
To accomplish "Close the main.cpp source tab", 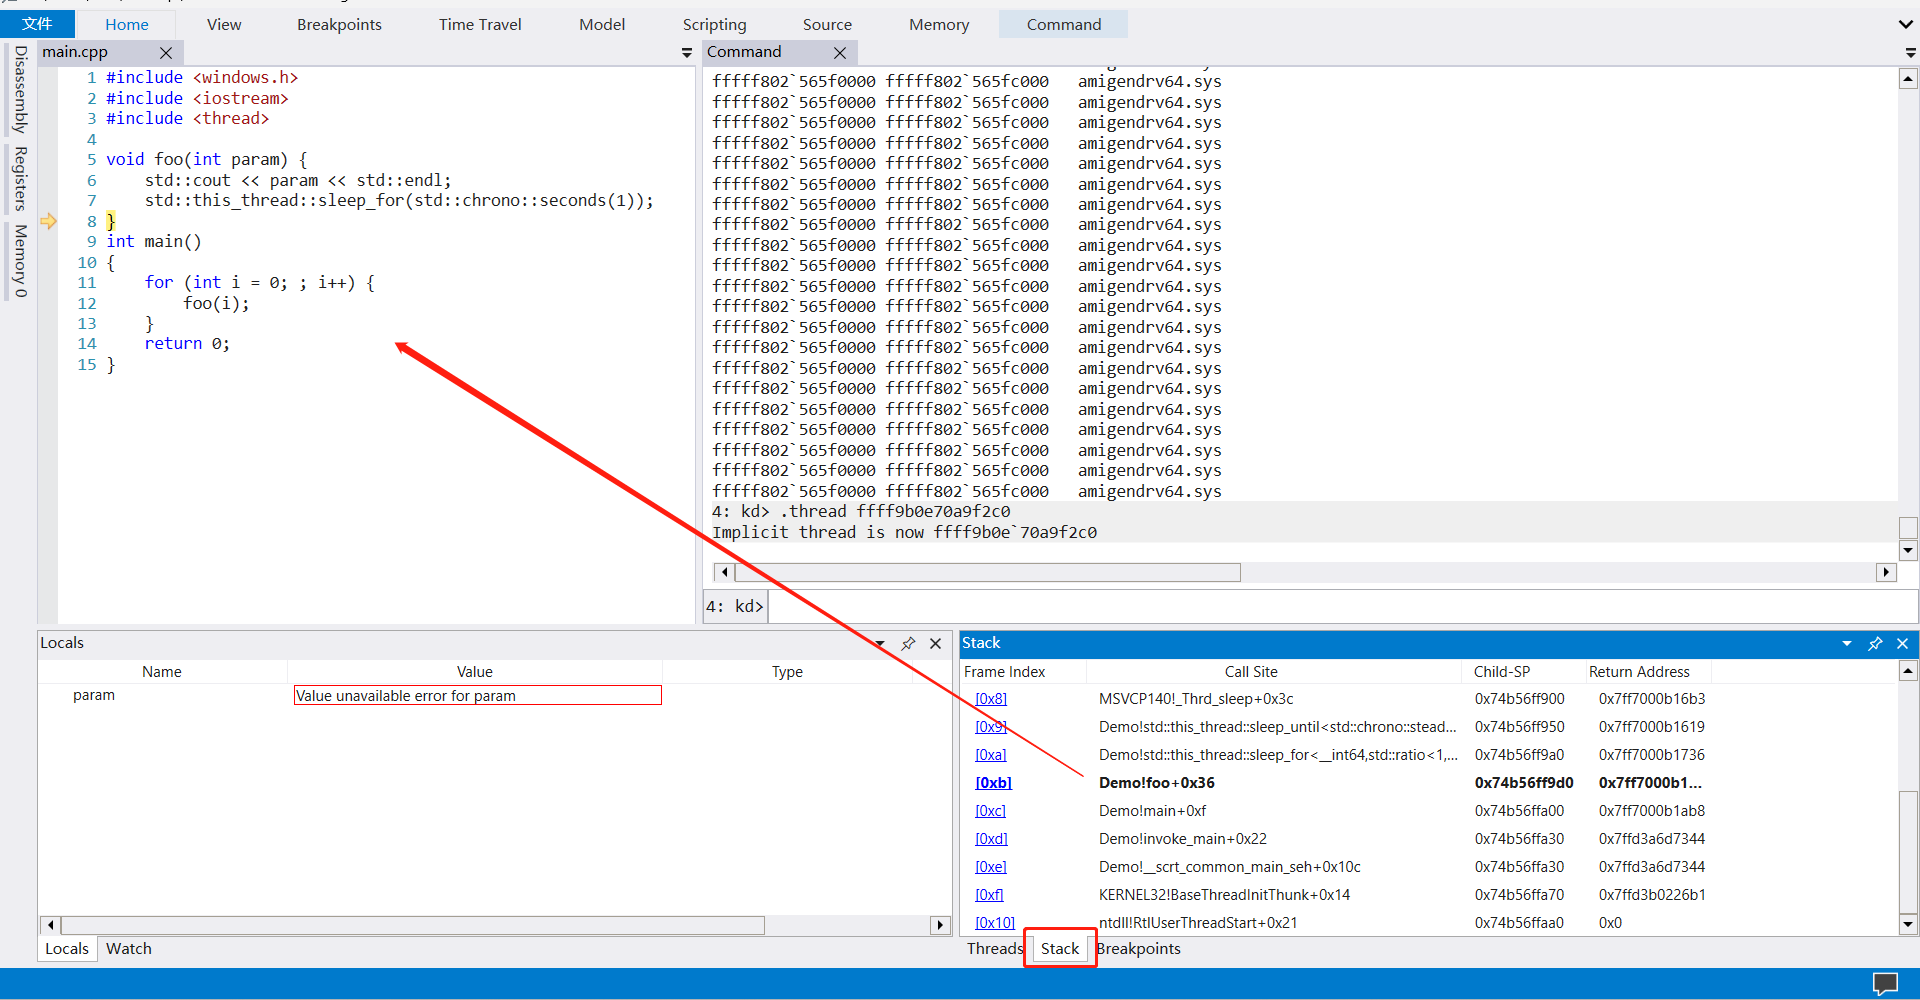I will (x=166, y=53).
